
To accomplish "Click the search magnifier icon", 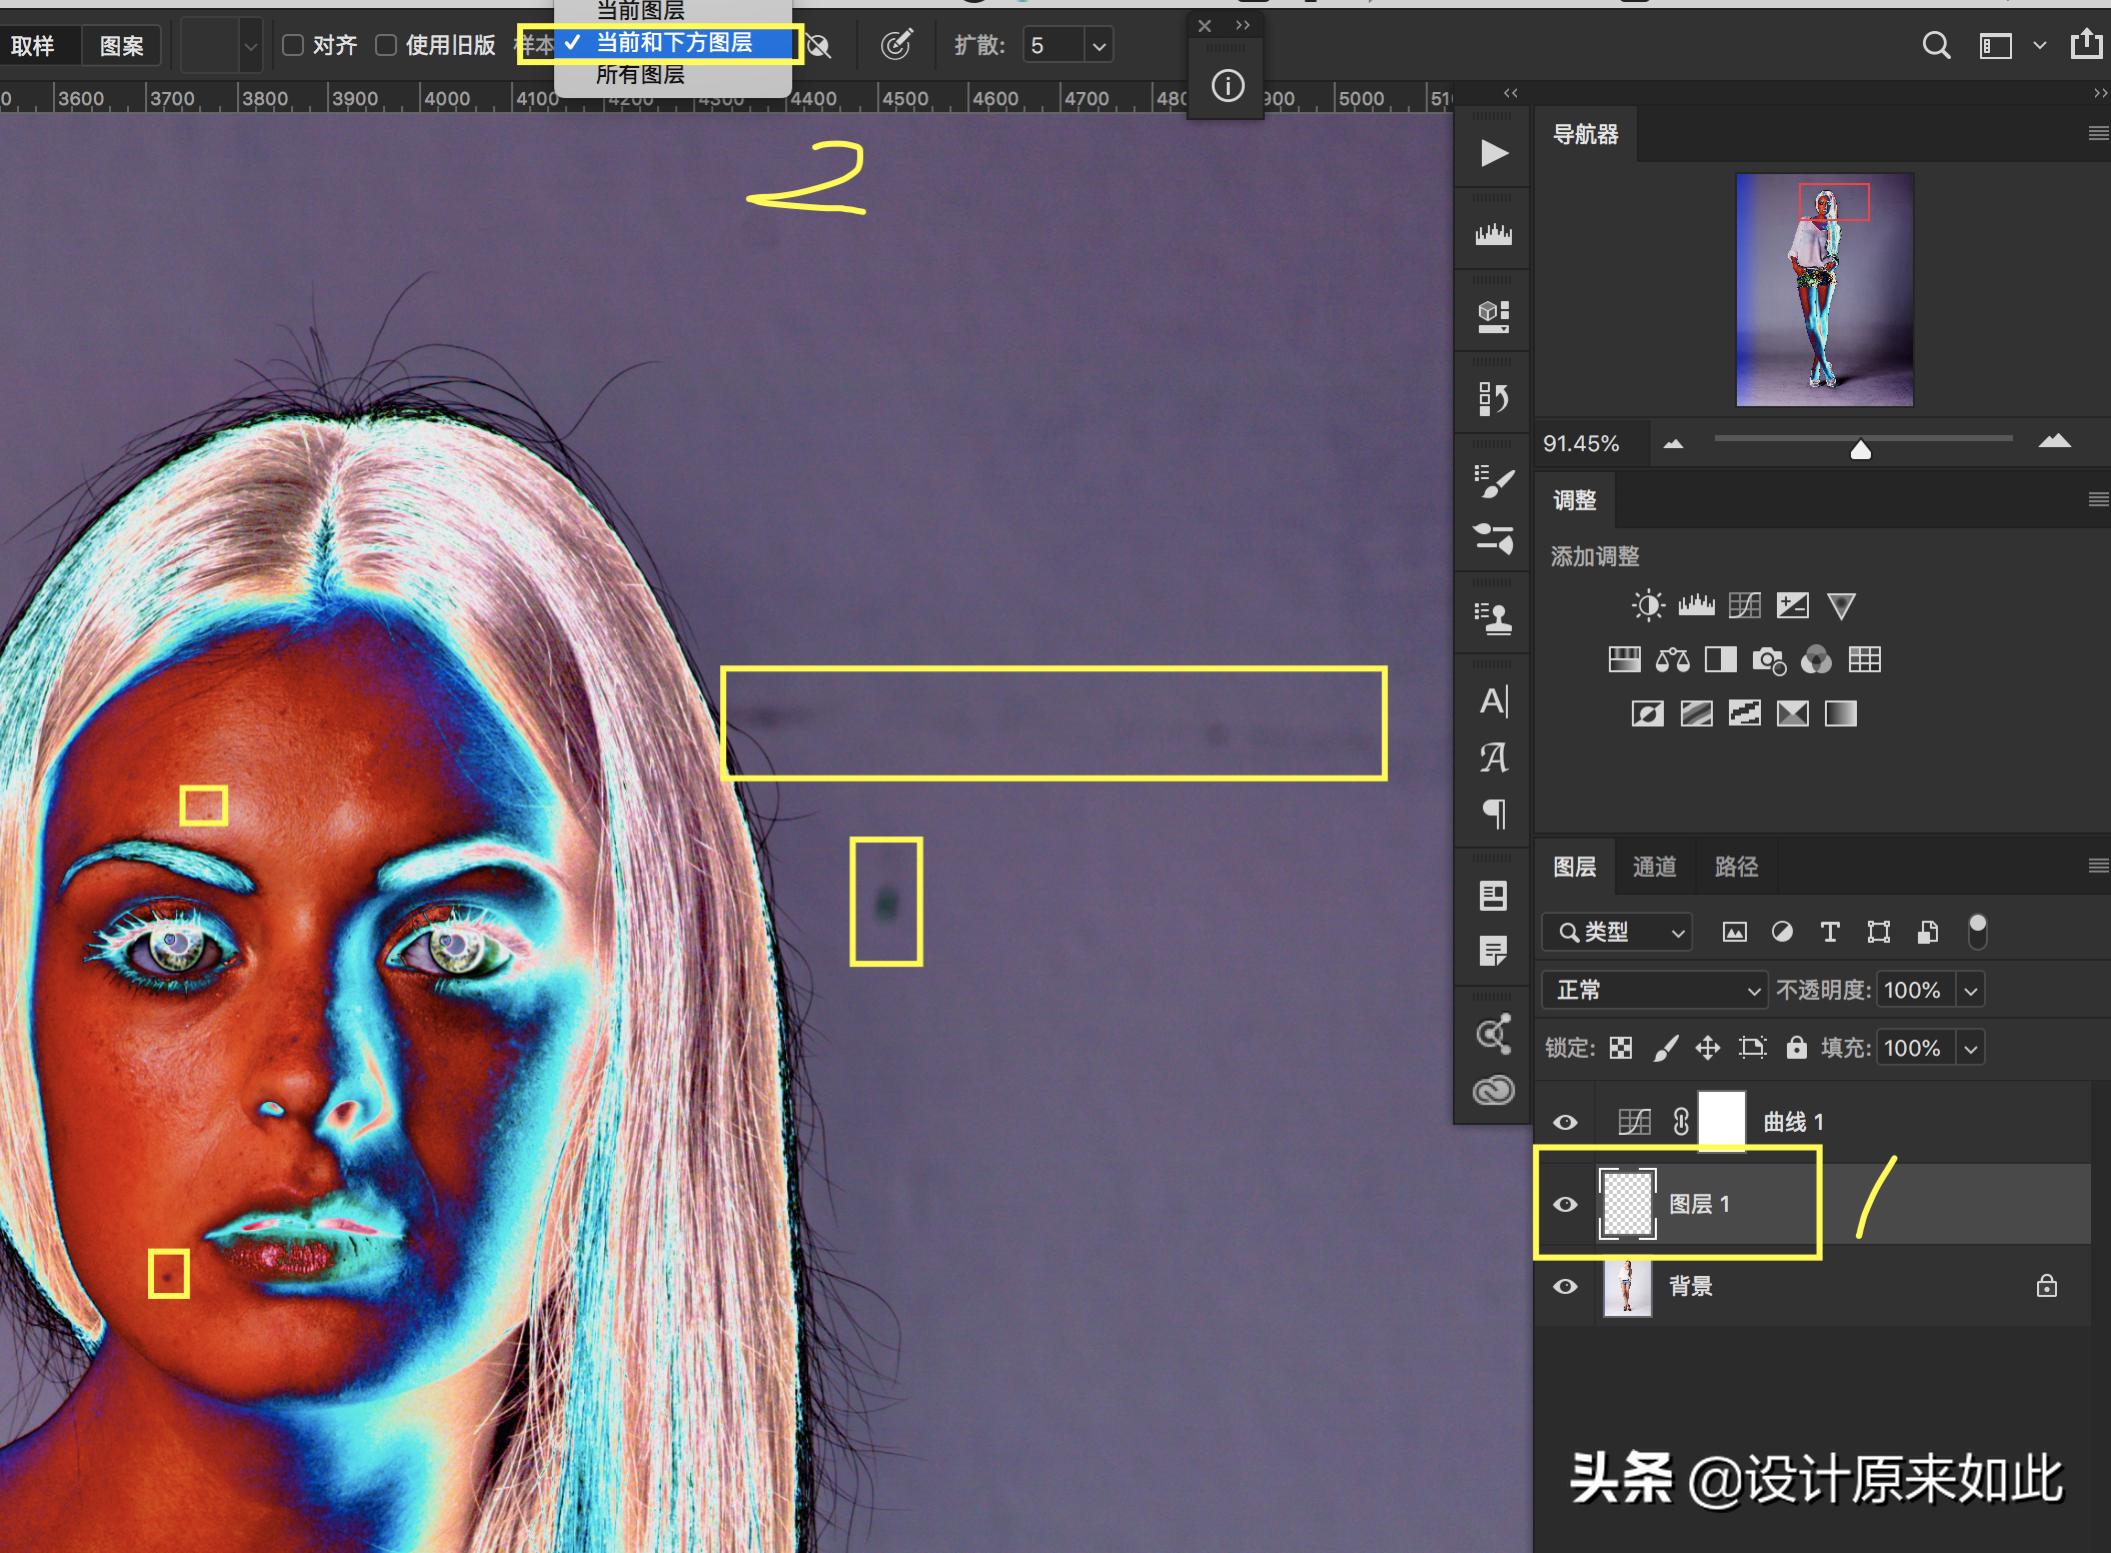I will (x=1936, y=46).
